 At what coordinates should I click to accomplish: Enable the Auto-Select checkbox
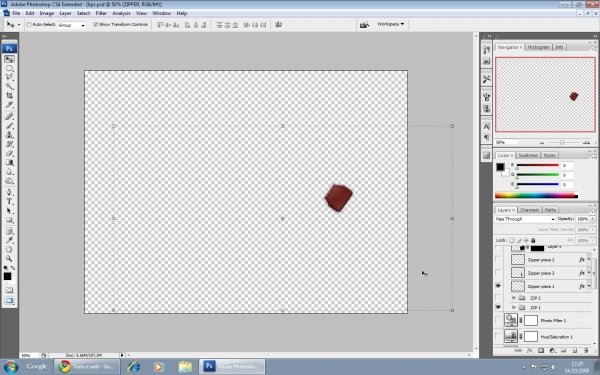point(29,24)
